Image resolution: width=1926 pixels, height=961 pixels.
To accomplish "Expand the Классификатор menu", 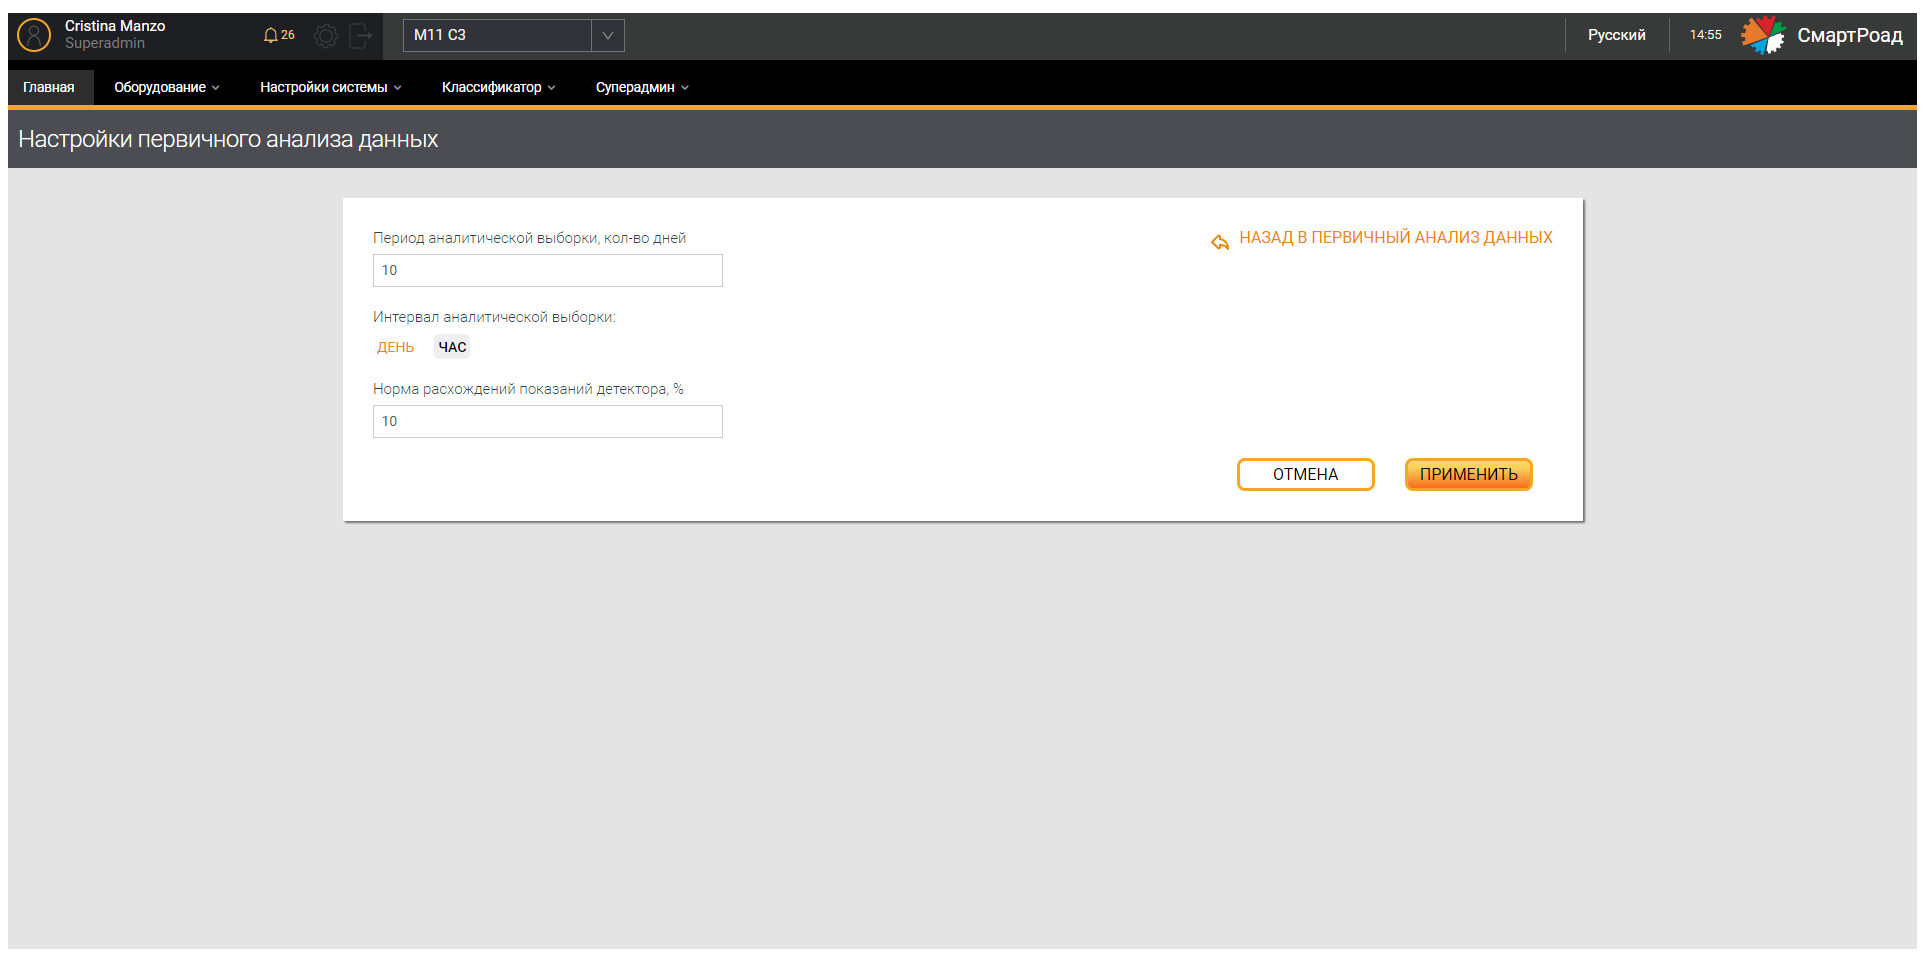I will [x=498, y=88].
